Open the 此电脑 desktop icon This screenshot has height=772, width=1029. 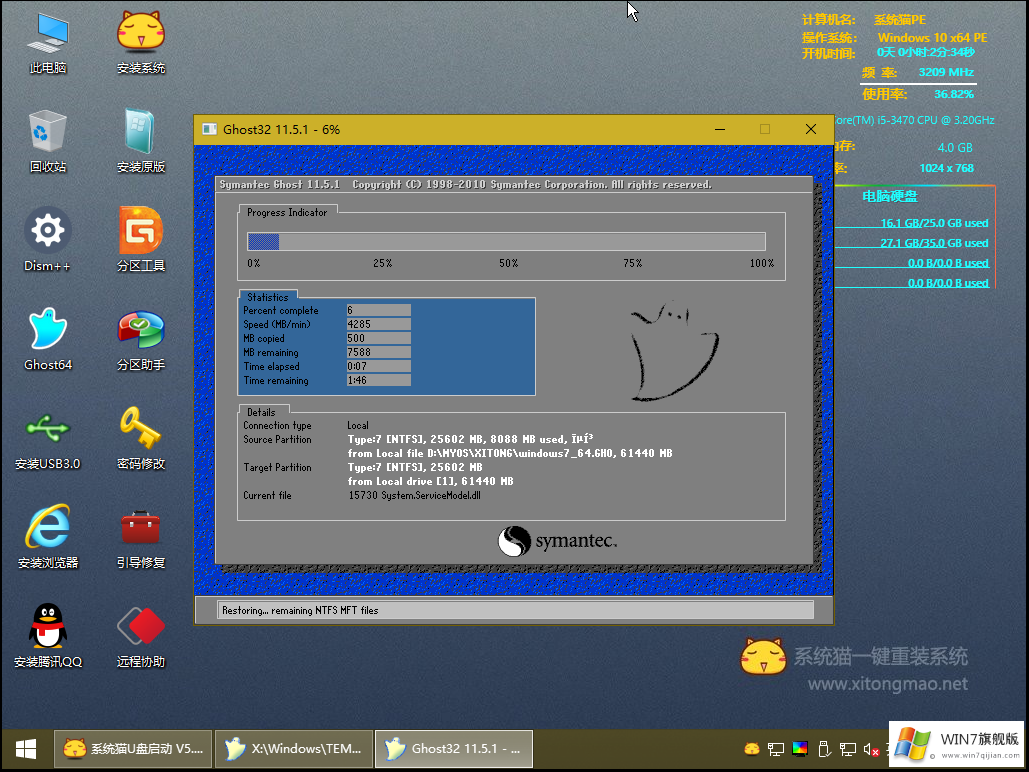(48, 43)
